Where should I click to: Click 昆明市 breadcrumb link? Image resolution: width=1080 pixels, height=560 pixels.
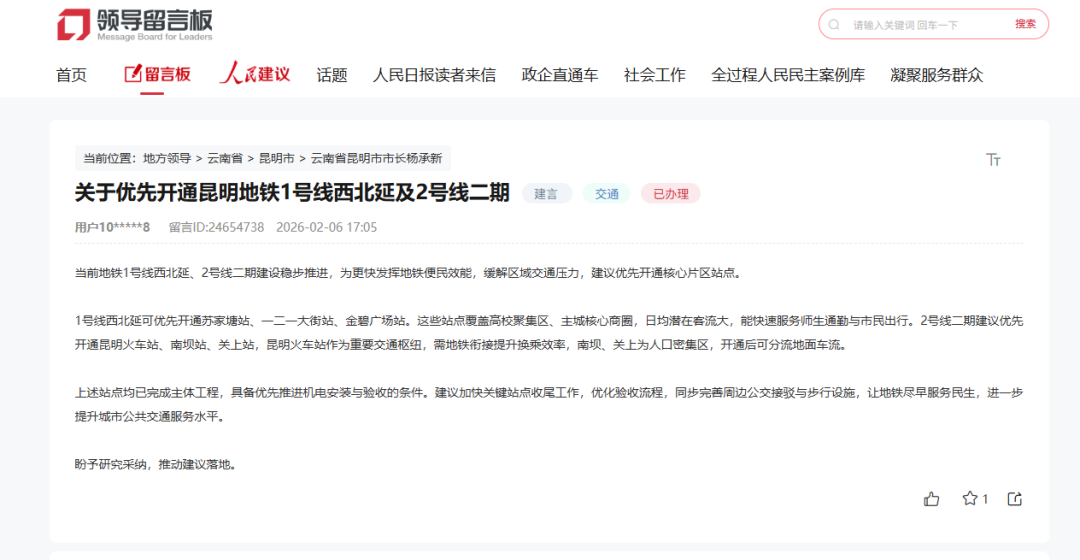277,158
